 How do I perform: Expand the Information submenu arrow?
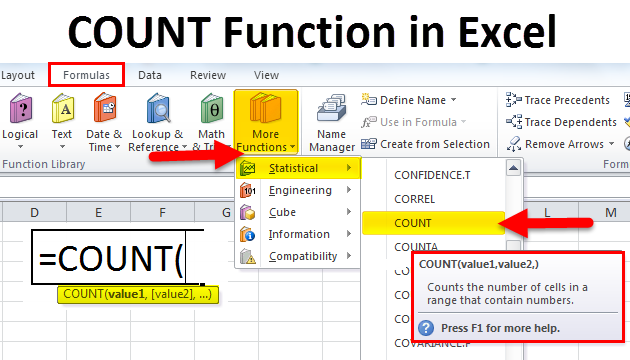tap(349, 234)
